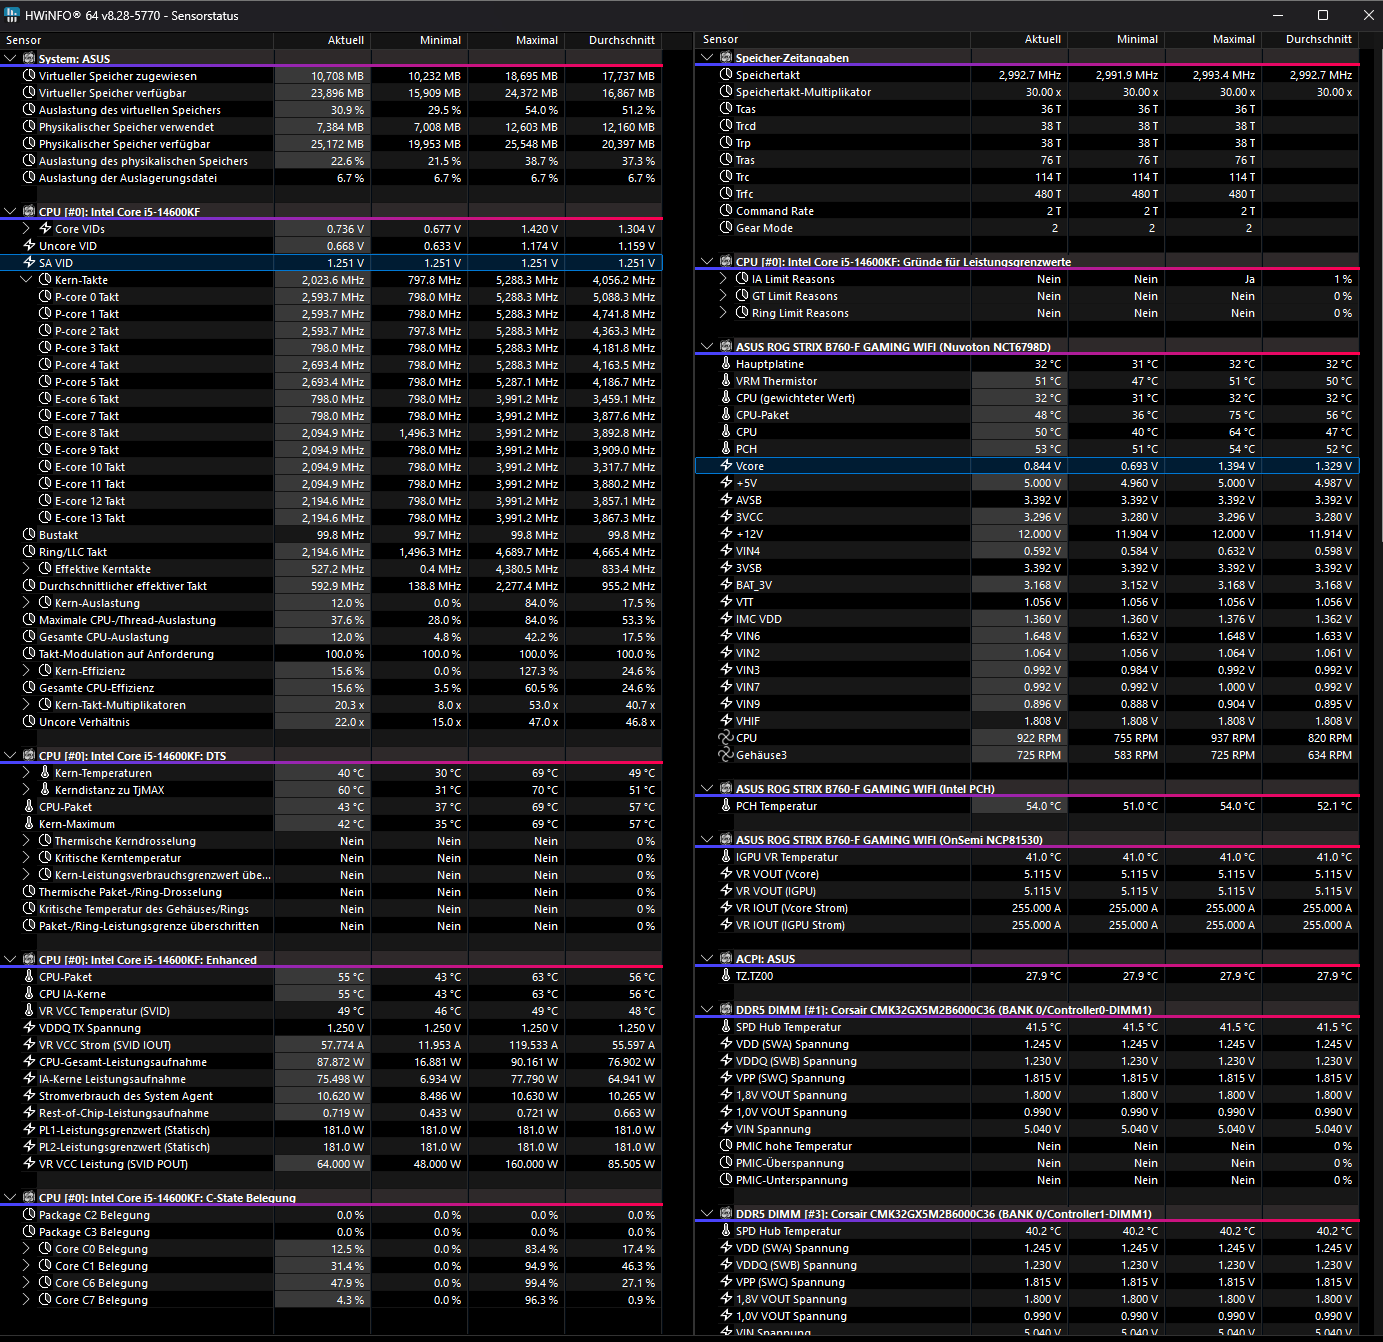Image resolution: width=1383 pixels, height=1342 pixels.
Task: Click the clock icon of Bustakt row
Action: (x=29, y=535)
